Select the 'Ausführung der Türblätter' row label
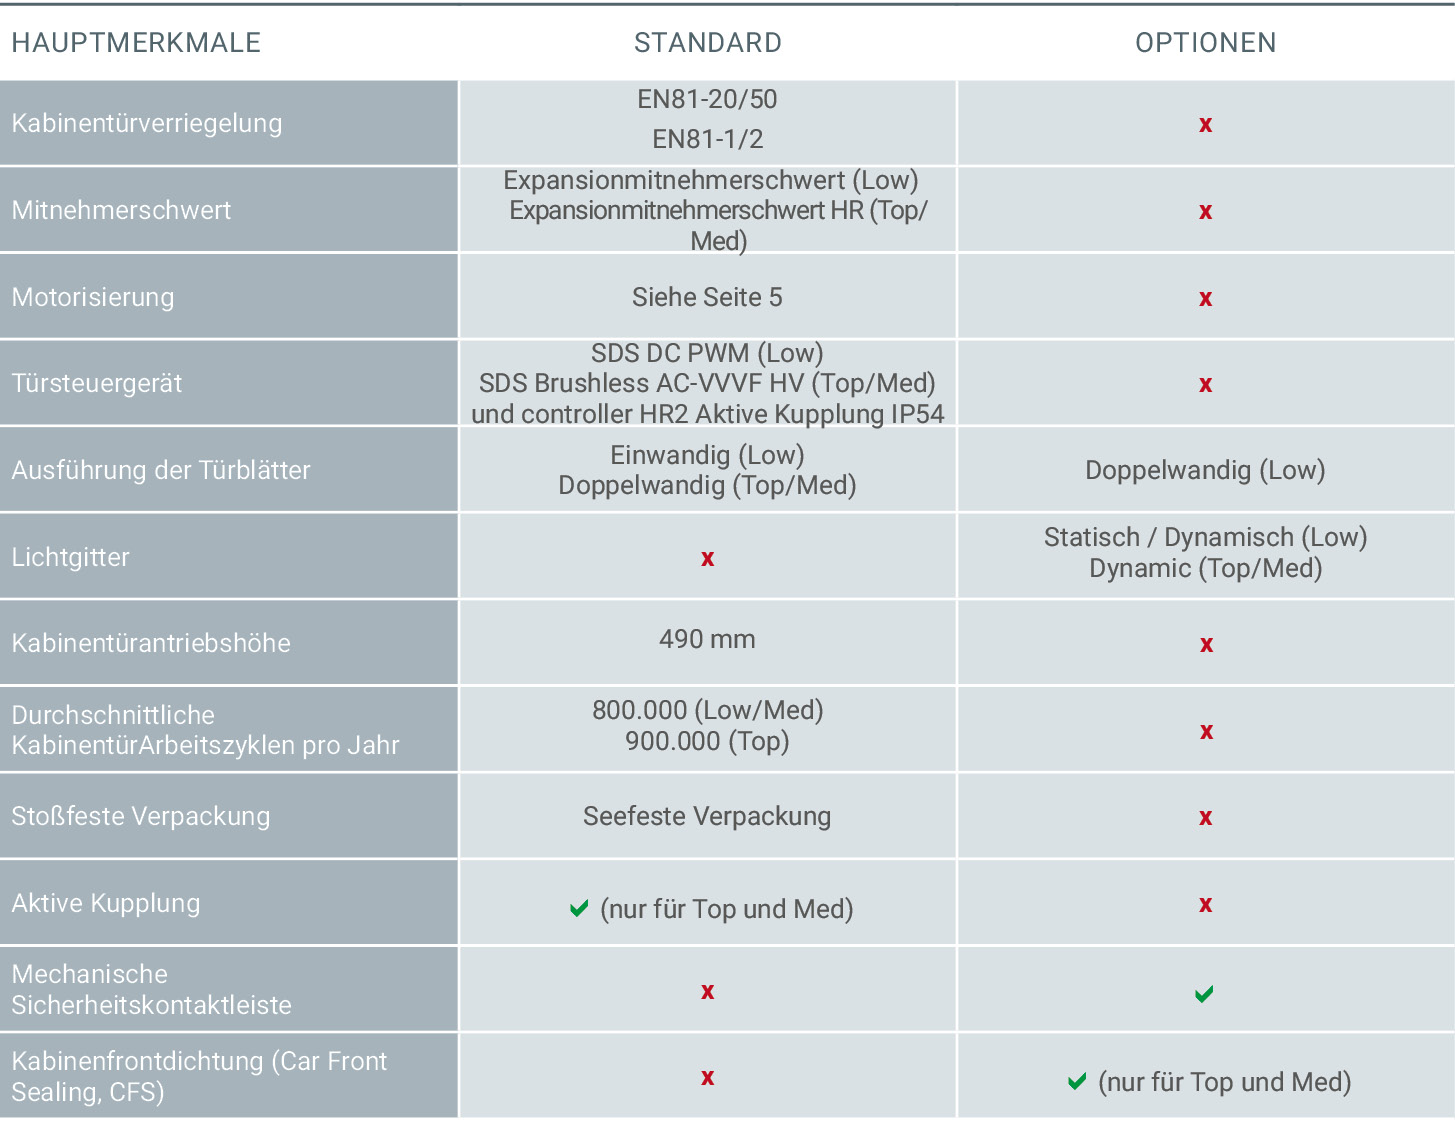 point(161,470)
